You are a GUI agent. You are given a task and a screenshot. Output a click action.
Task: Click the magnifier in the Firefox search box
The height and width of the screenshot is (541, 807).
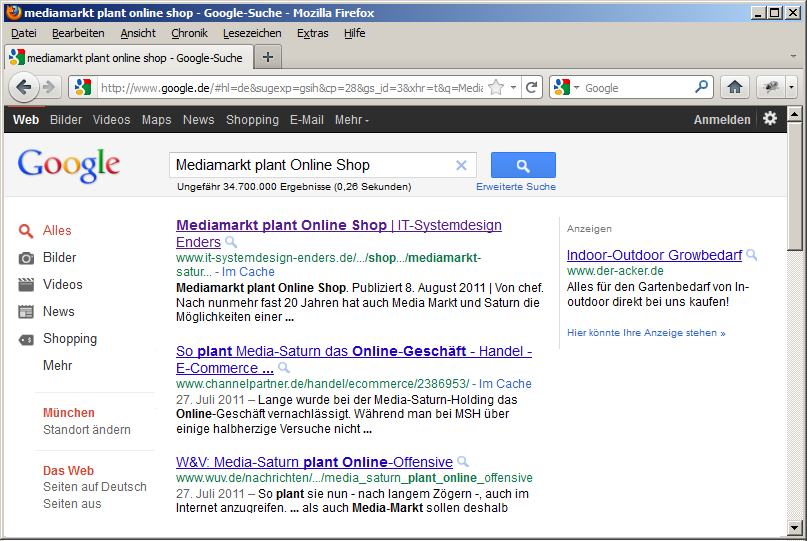pos(701,87)
